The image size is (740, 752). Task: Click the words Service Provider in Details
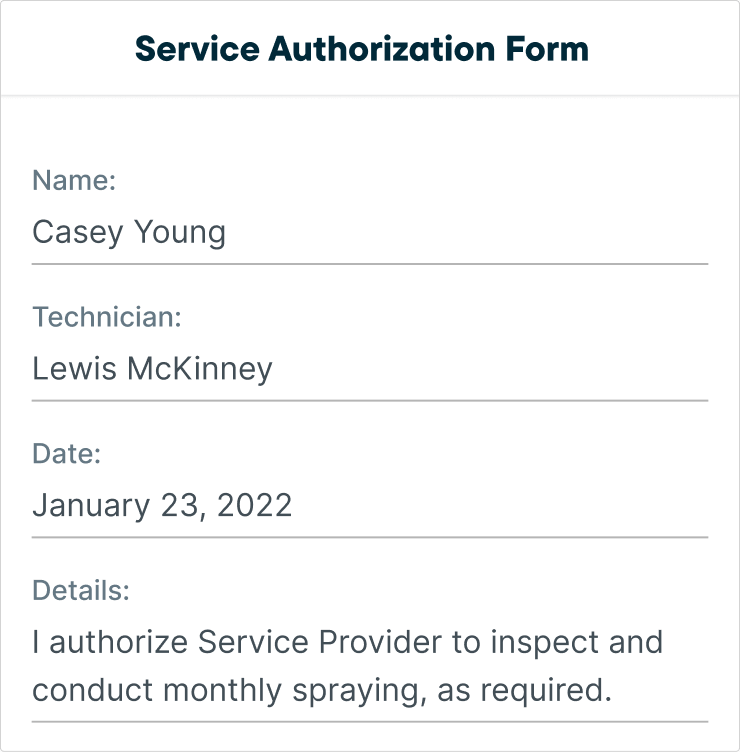point(320,642)
